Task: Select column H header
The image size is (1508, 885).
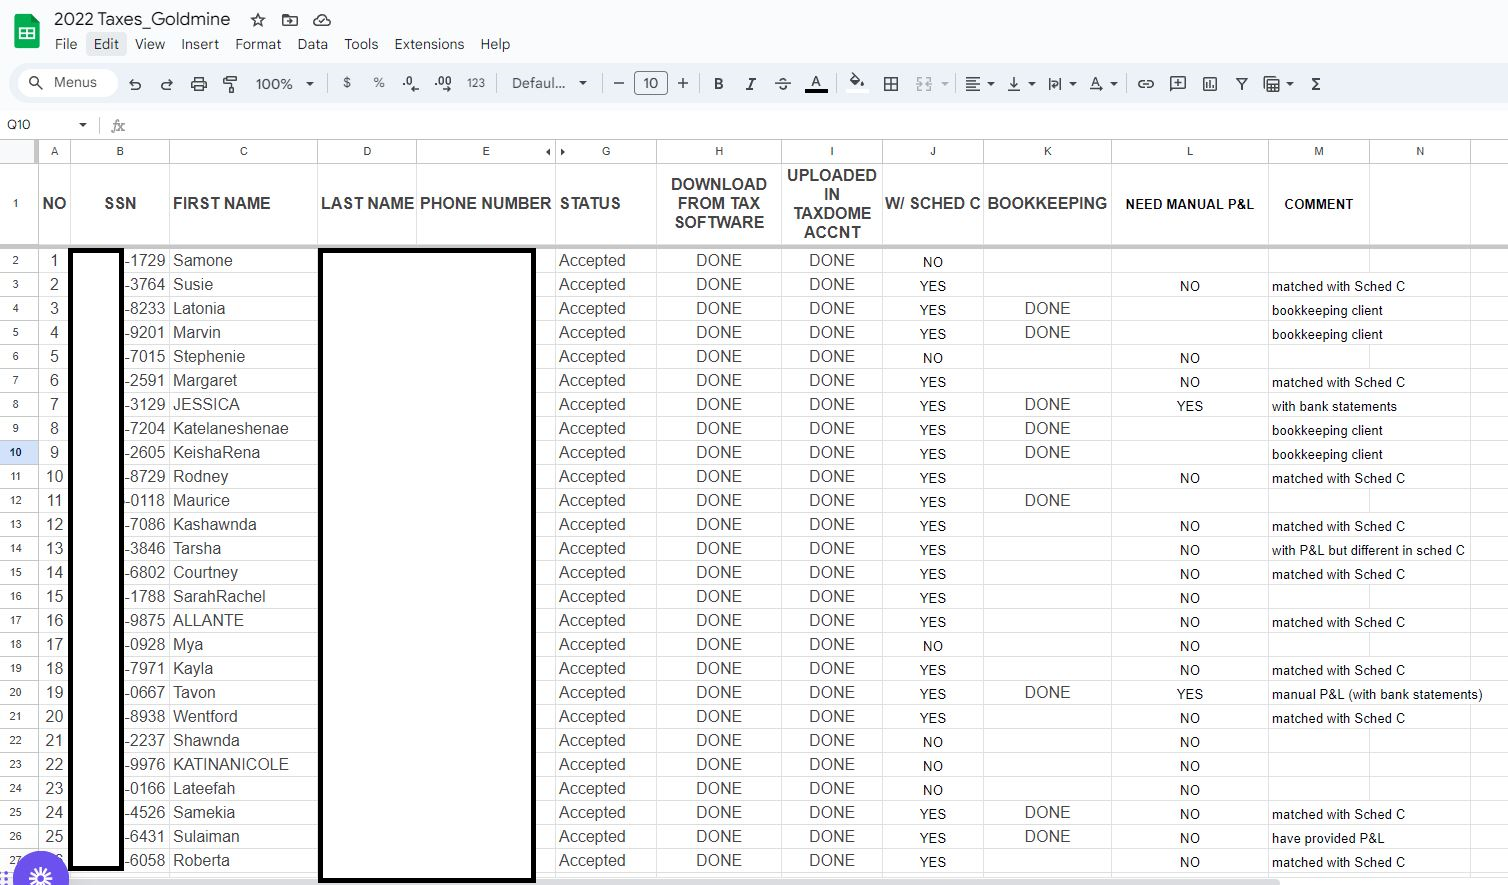Action: [719, 152]
